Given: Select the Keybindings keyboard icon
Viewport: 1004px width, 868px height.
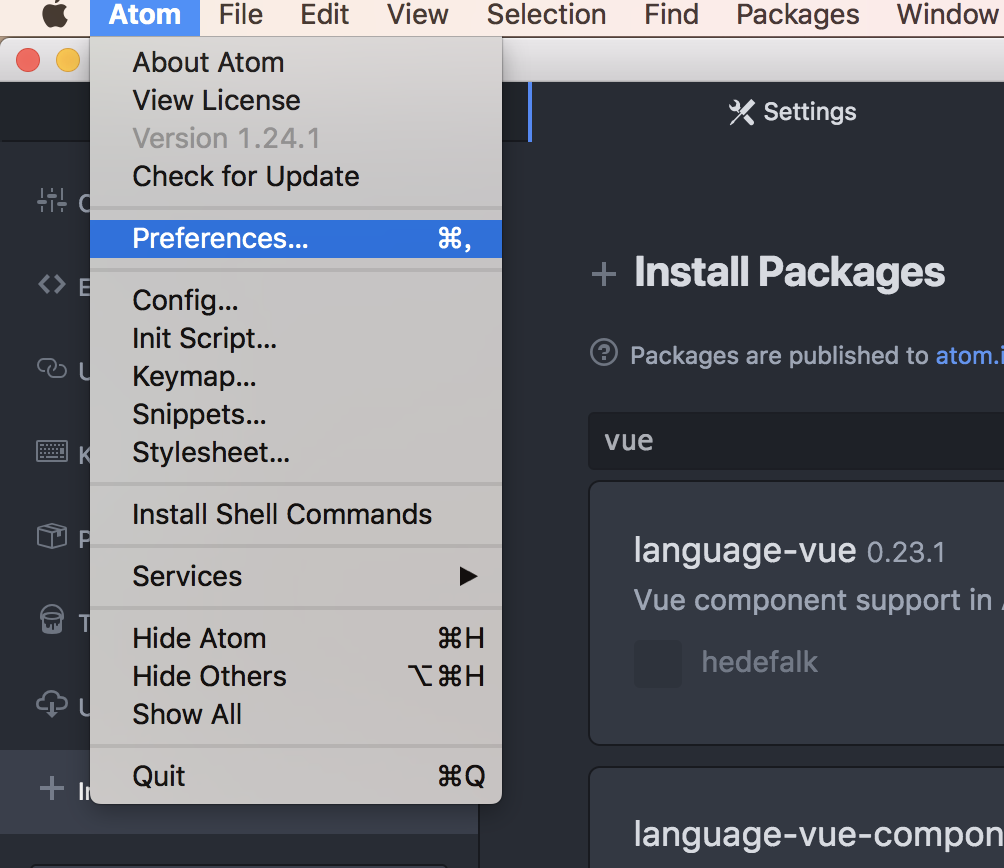Looking at the screenshot, I should tap(52, 452).
